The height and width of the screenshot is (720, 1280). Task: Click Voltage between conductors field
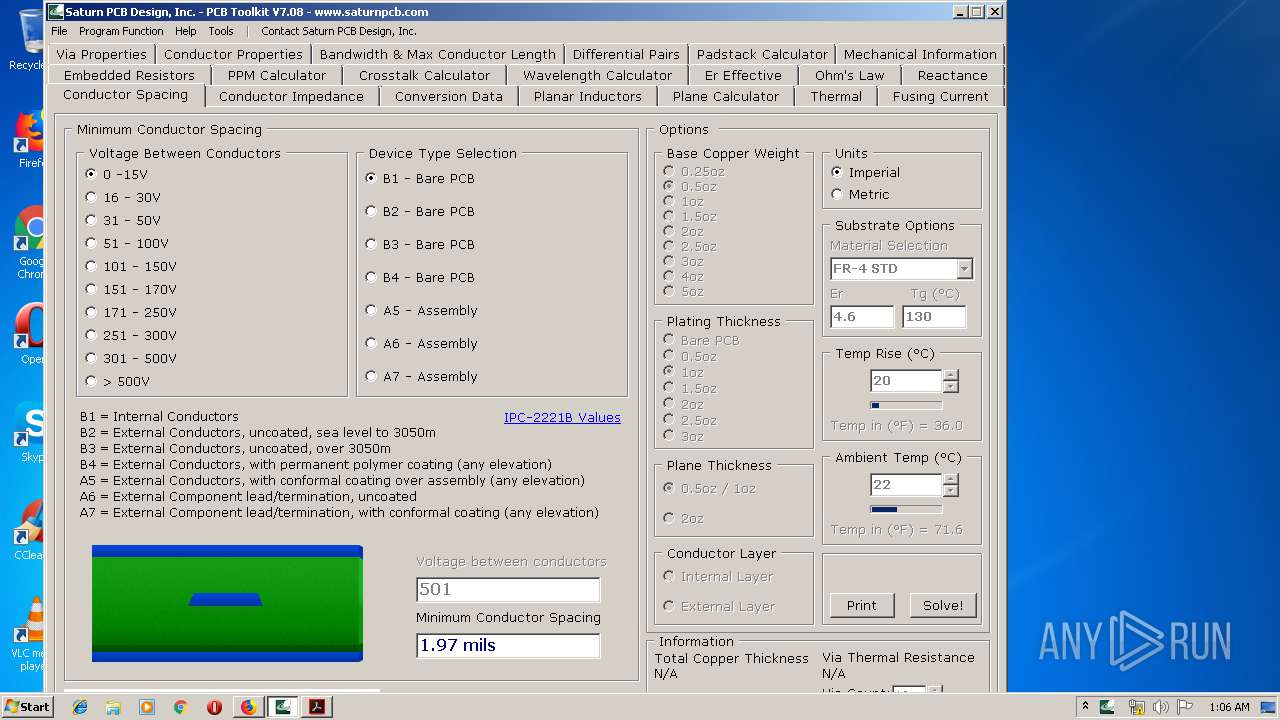[508, 590]
